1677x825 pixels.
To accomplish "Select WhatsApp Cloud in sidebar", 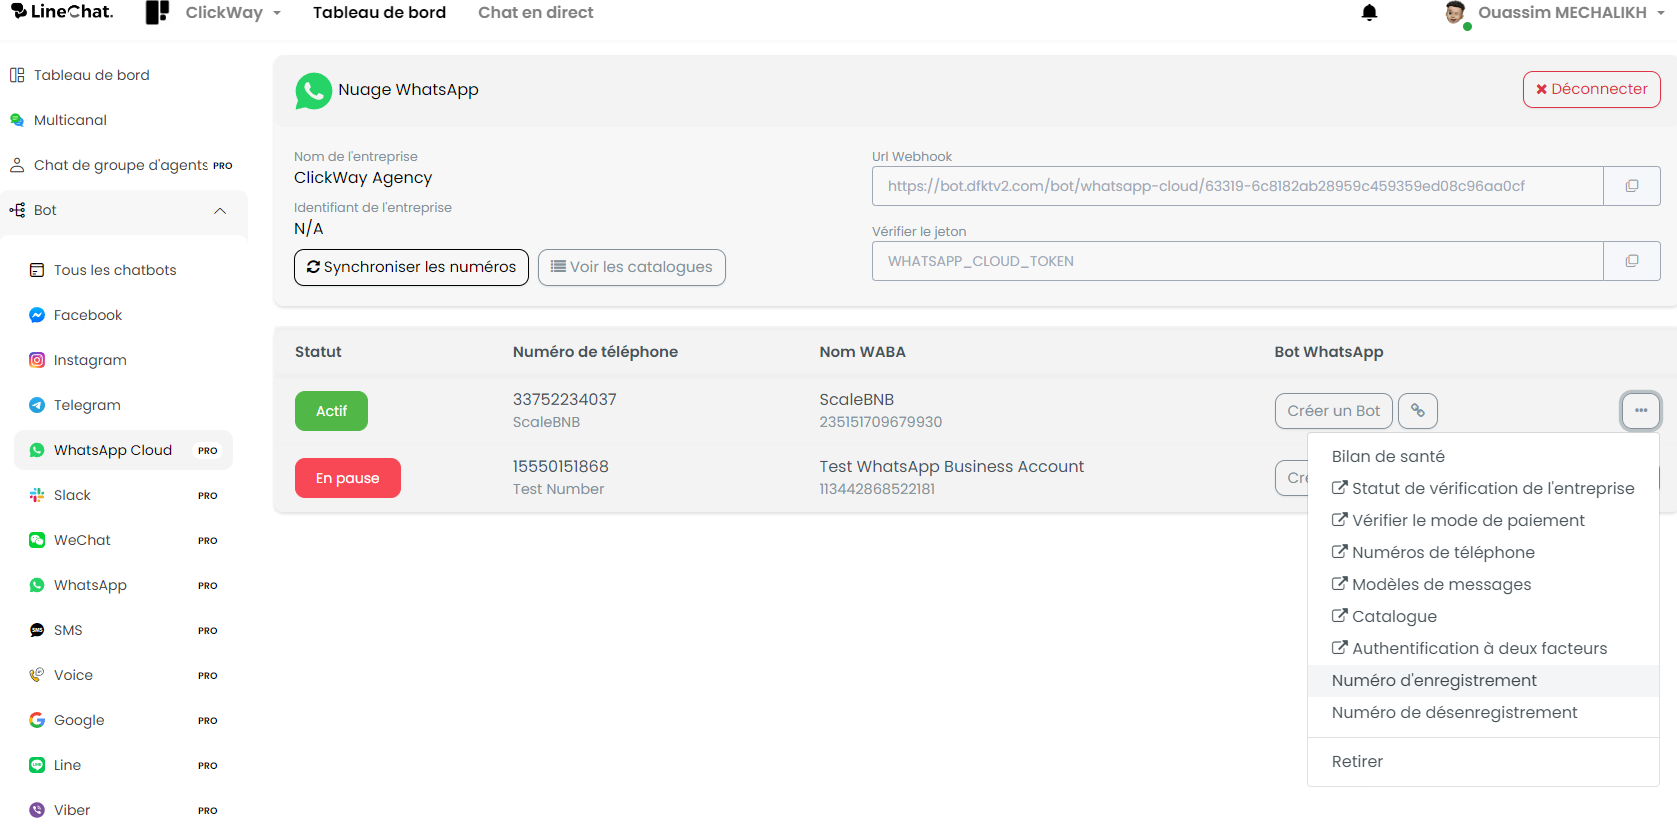I will click(x=123, y=450).
